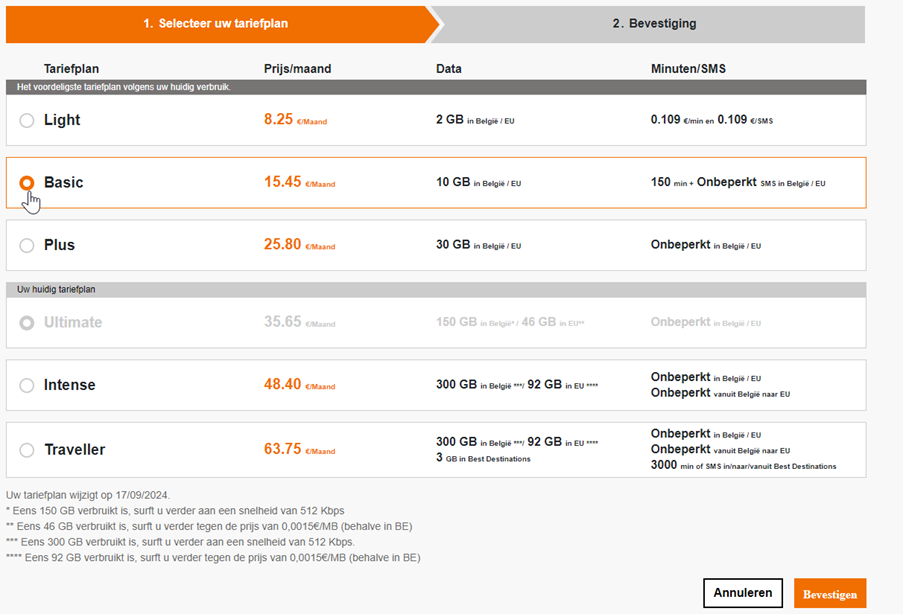This screenshot has height=614, width=903.
Task: Click "Onbeperkt" text in the Plus row
Action: click(x=679, y=244)
